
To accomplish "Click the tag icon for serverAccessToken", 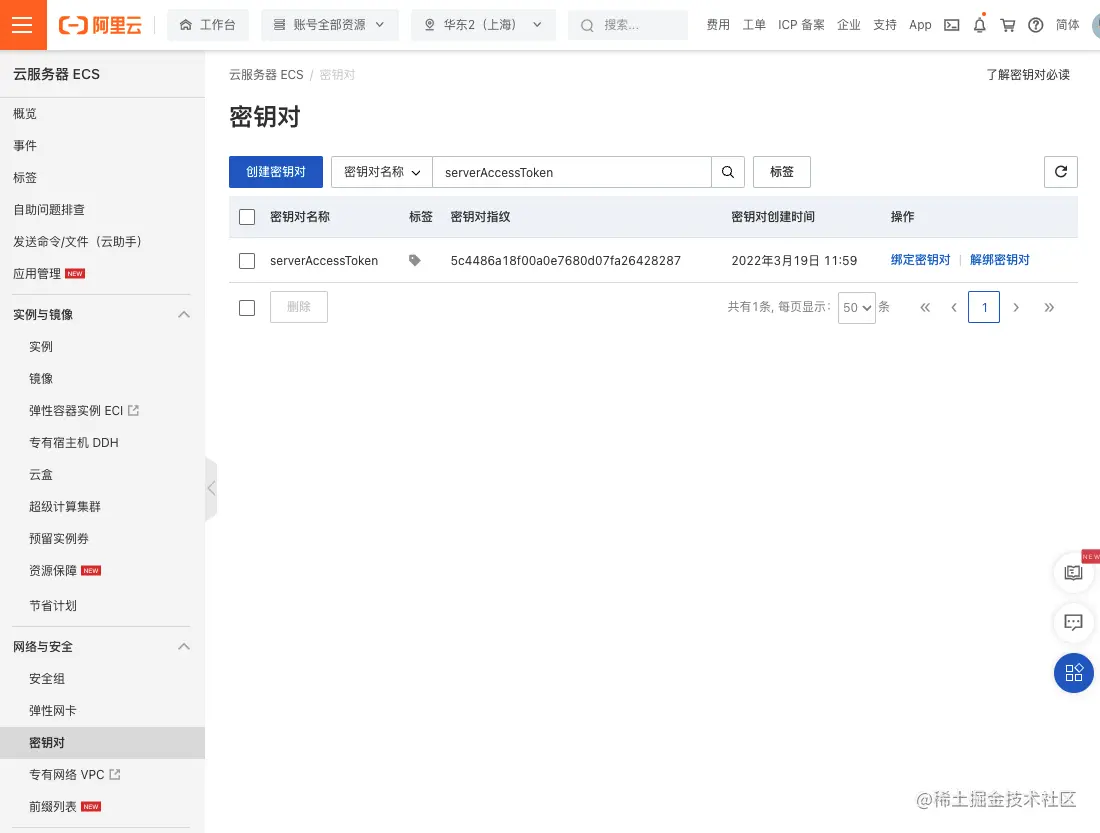I will 415,260.
